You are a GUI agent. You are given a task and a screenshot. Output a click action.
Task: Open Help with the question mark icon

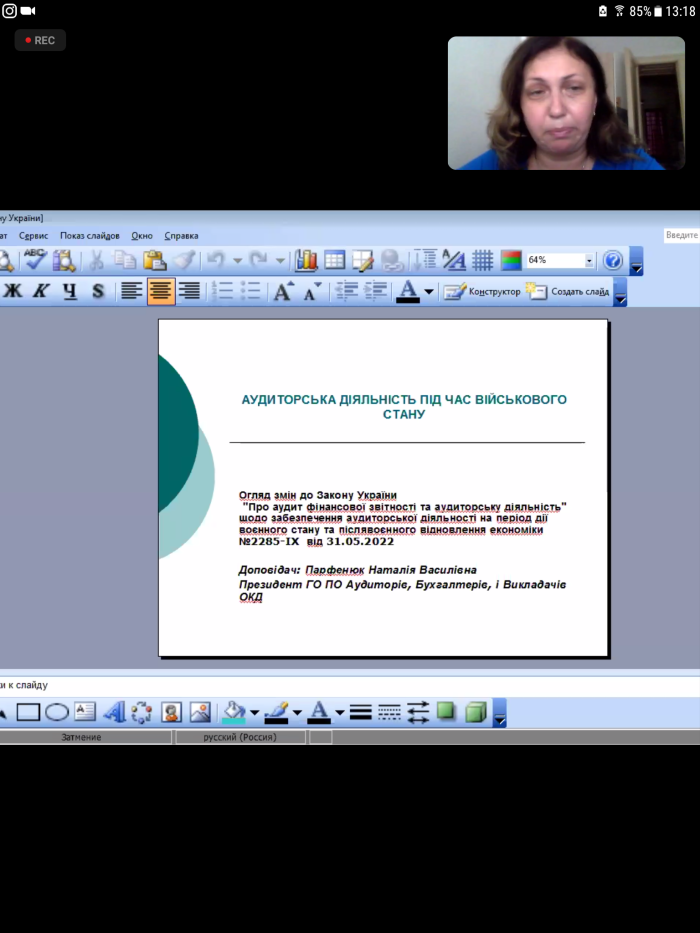[613, 261]
